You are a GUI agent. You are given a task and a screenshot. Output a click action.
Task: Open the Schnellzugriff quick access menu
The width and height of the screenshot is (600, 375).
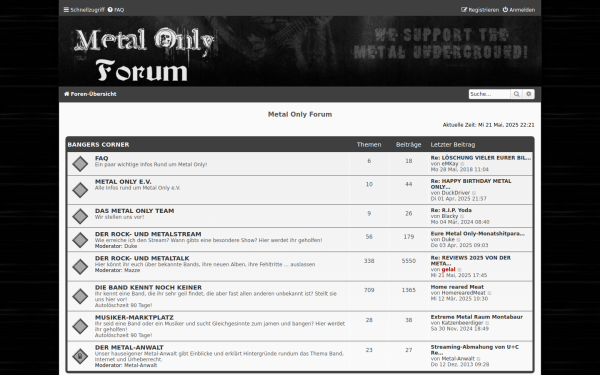point(84,10)
